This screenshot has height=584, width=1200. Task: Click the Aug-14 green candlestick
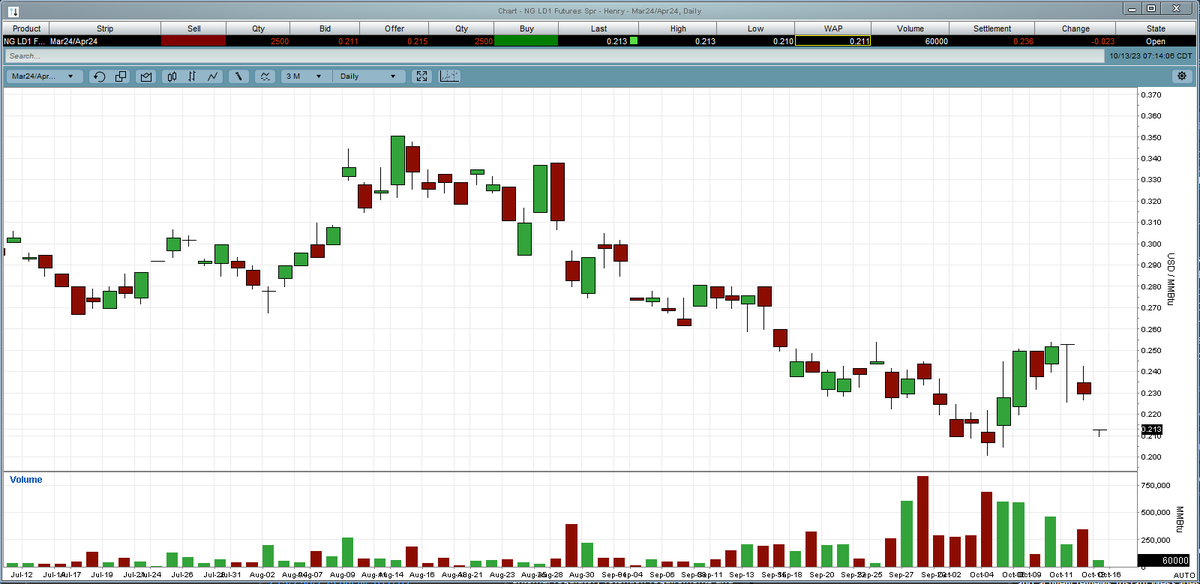pyautogui.click(x=397, y=160)
